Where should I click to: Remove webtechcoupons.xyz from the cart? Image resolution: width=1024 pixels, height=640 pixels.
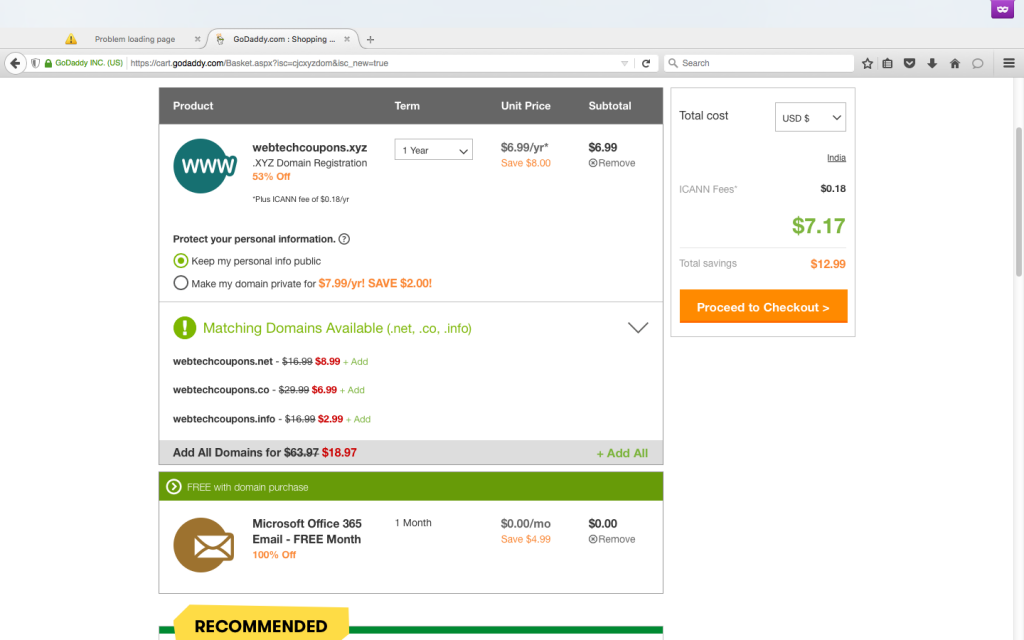click(612, 163)
